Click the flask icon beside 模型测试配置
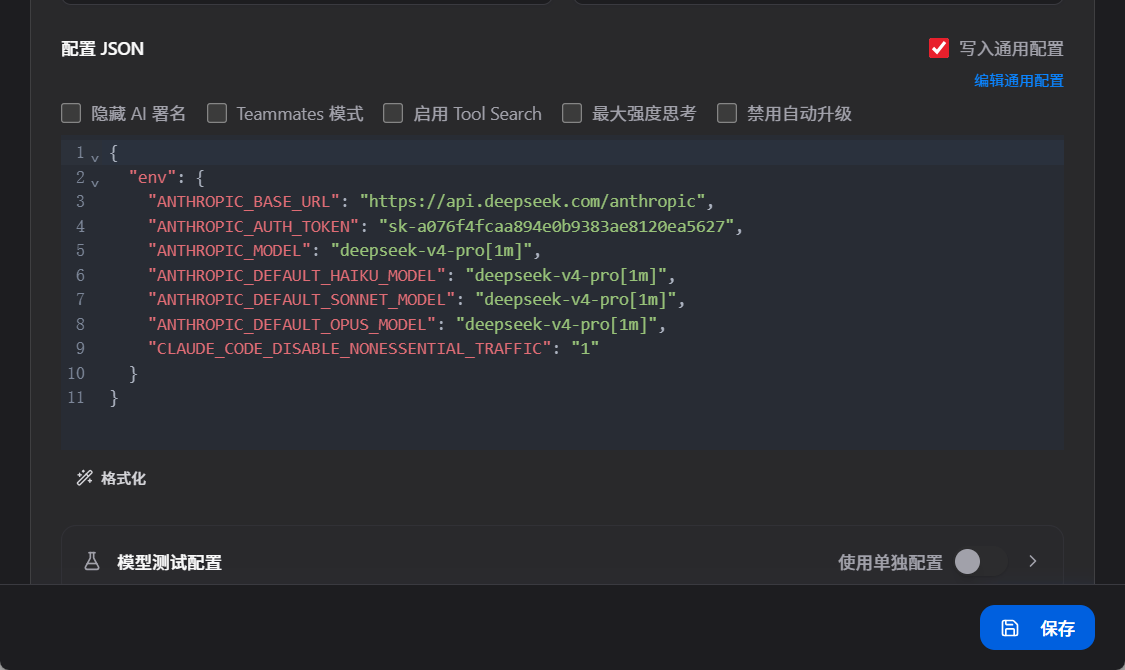 [92, 562]
